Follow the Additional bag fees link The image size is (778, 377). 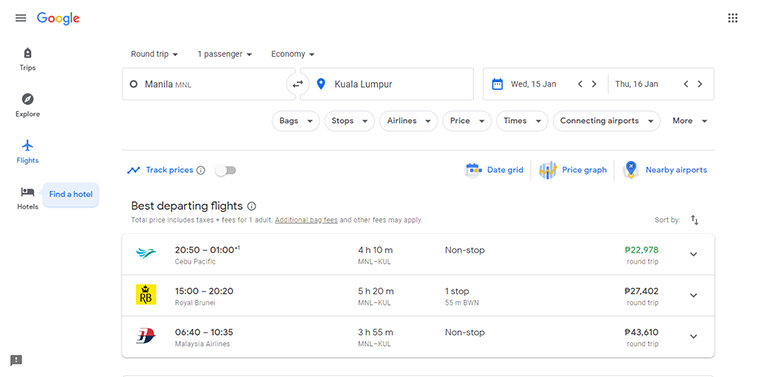306,220
